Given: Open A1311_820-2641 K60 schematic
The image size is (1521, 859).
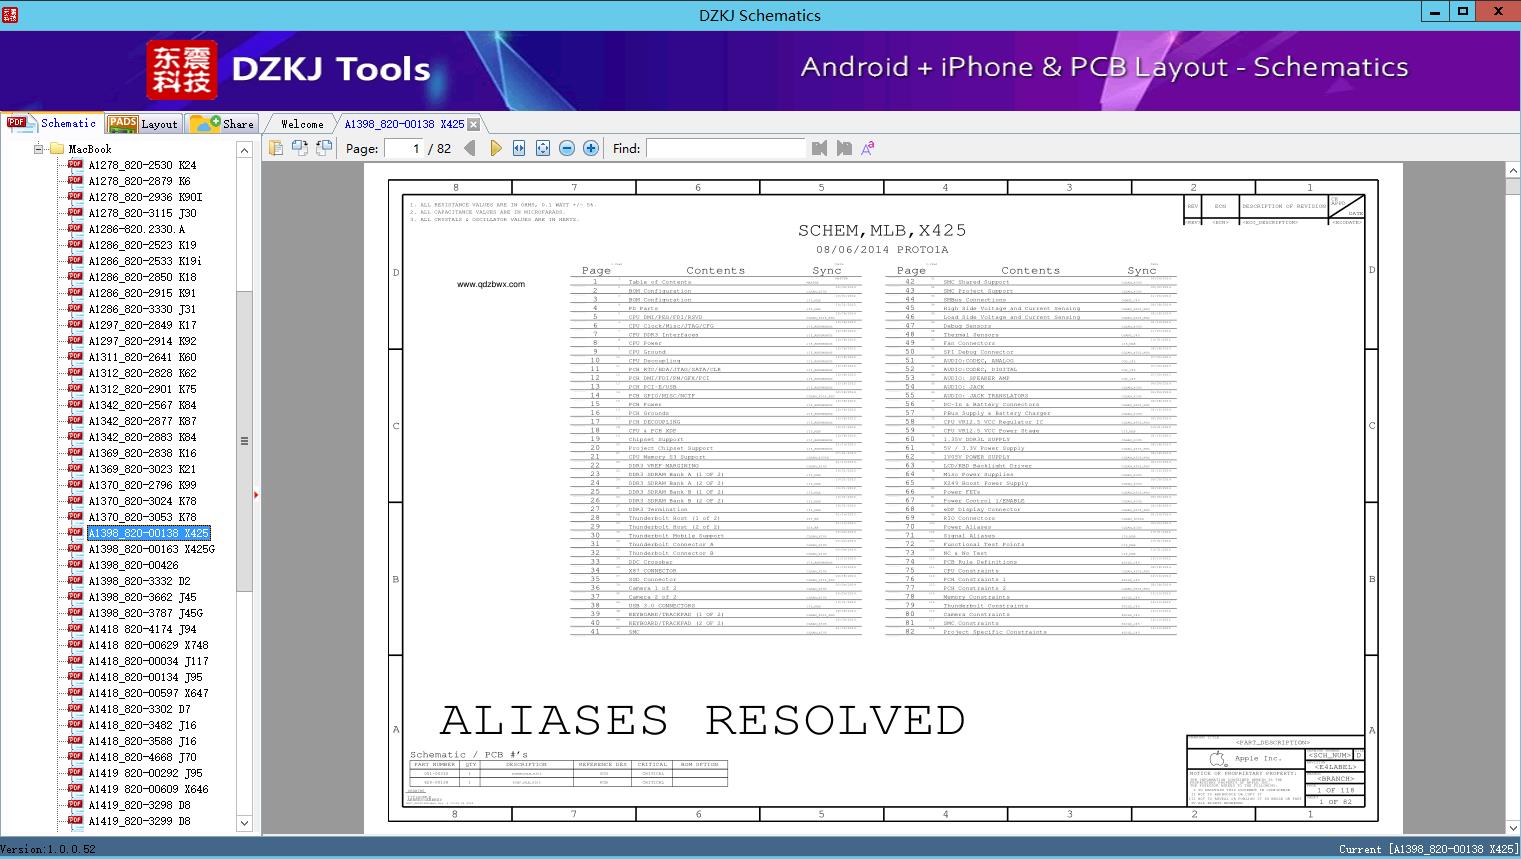Looking at the screenshot, I should pos(142,357).
